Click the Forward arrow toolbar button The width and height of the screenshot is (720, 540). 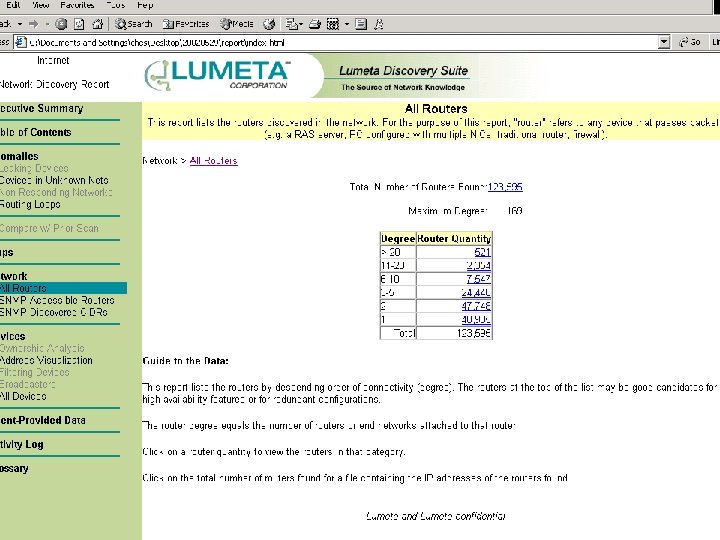34,24
